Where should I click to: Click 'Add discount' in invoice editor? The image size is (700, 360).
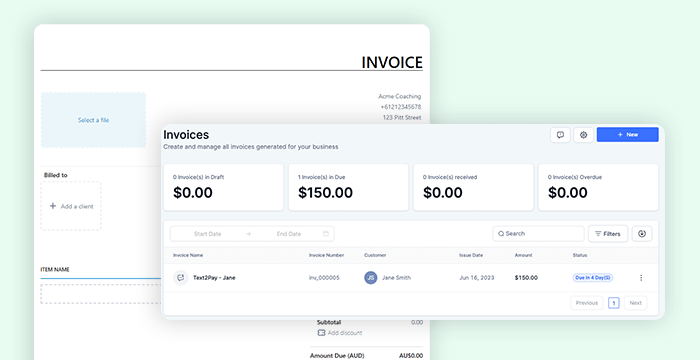coord(345,333)
